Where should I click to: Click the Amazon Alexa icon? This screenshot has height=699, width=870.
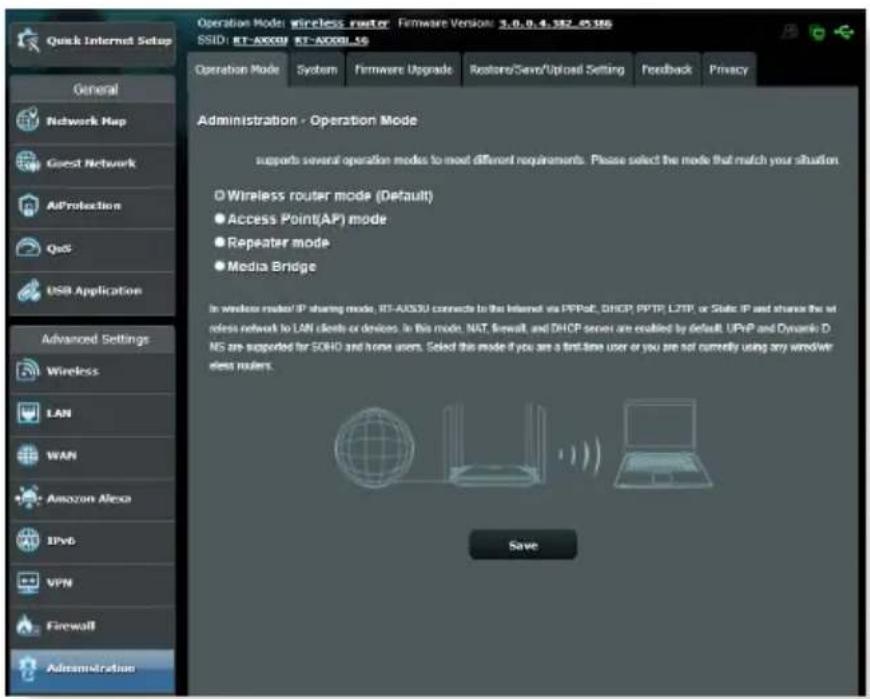coord(28,498)
